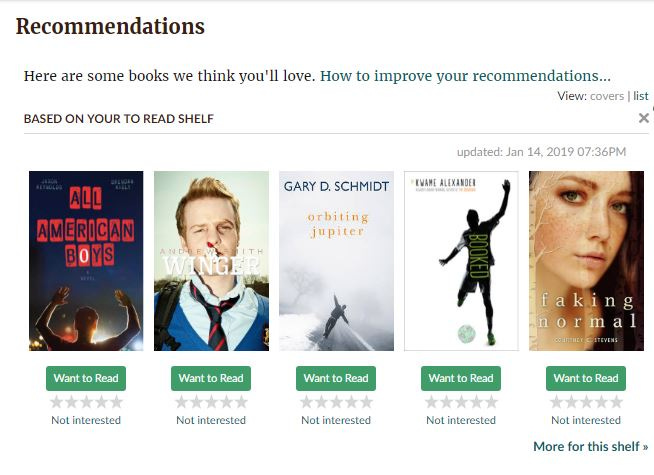Image resolution: width=654 pixels, height=475 pixels.
Task: Open the Orbiting Jupiter book cover
Action: pos(336,261)
